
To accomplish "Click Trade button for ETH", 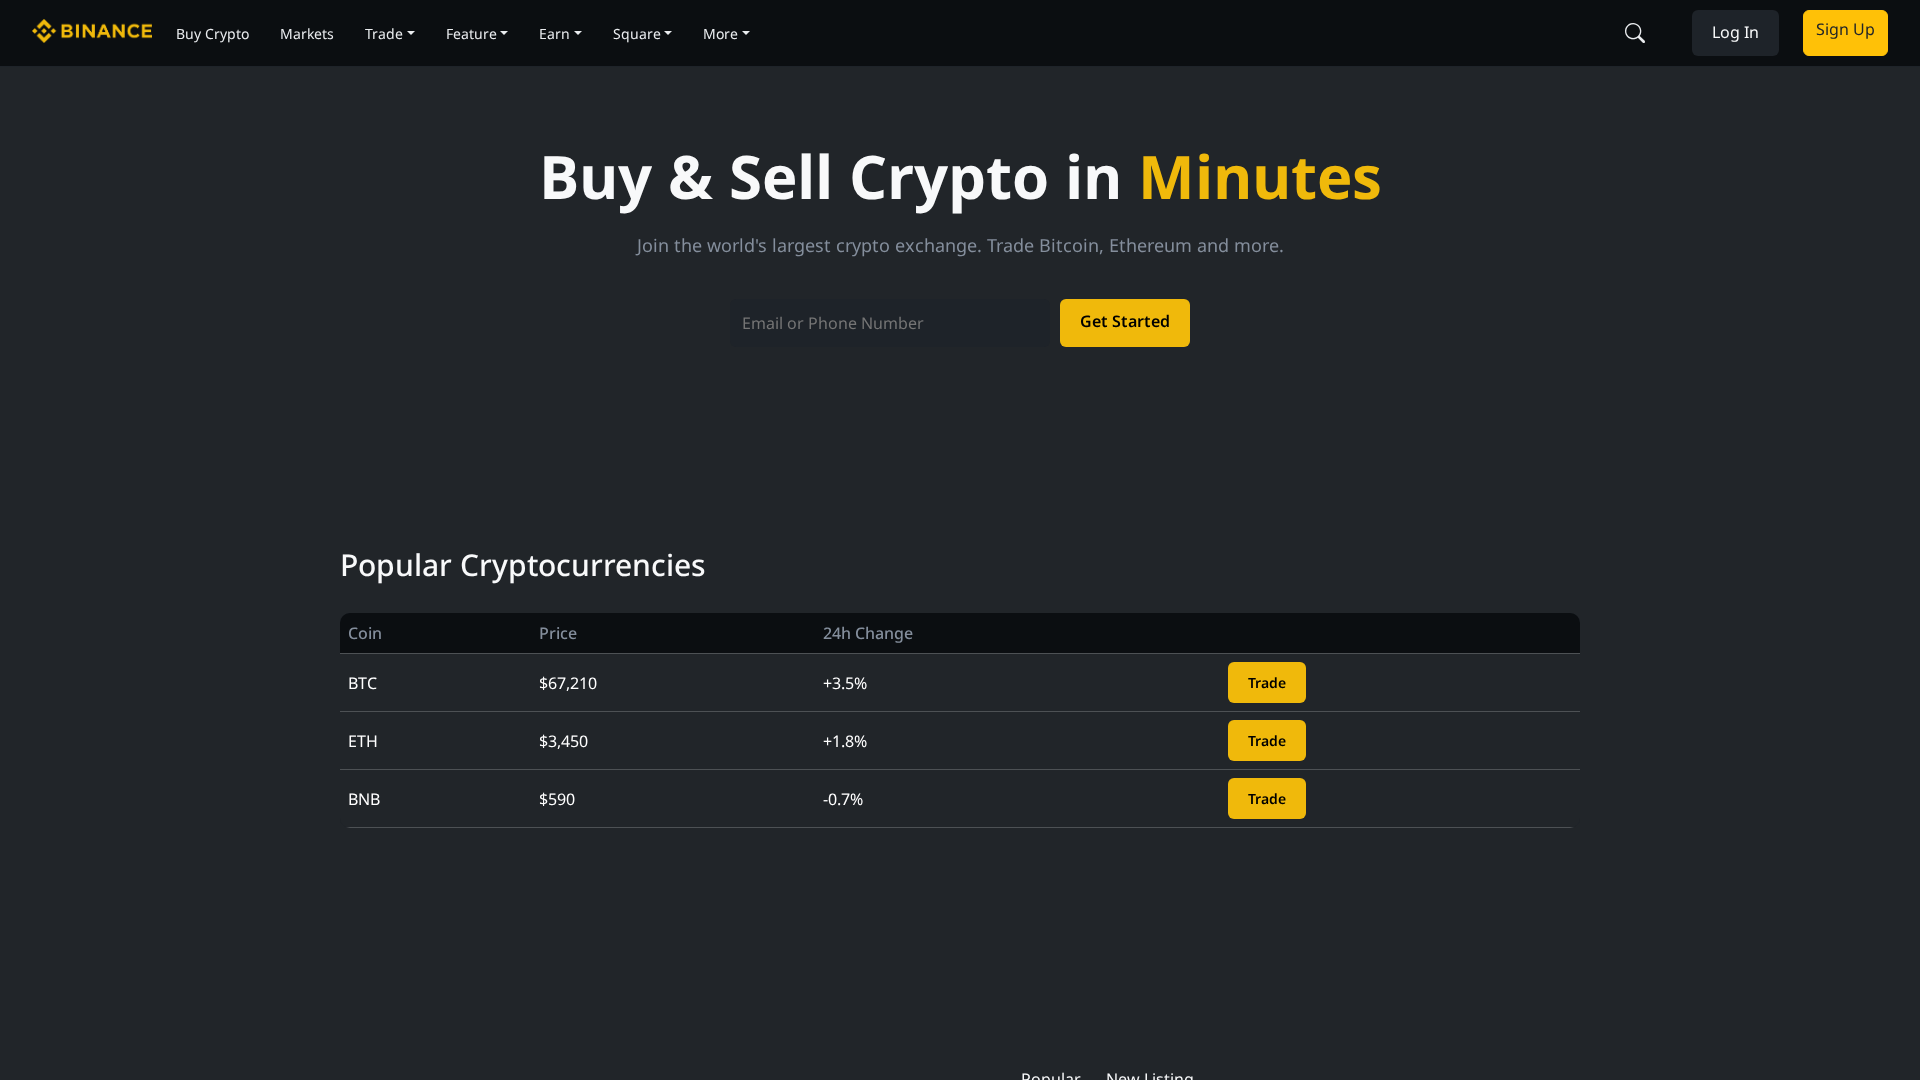I will pos(1266,740).
